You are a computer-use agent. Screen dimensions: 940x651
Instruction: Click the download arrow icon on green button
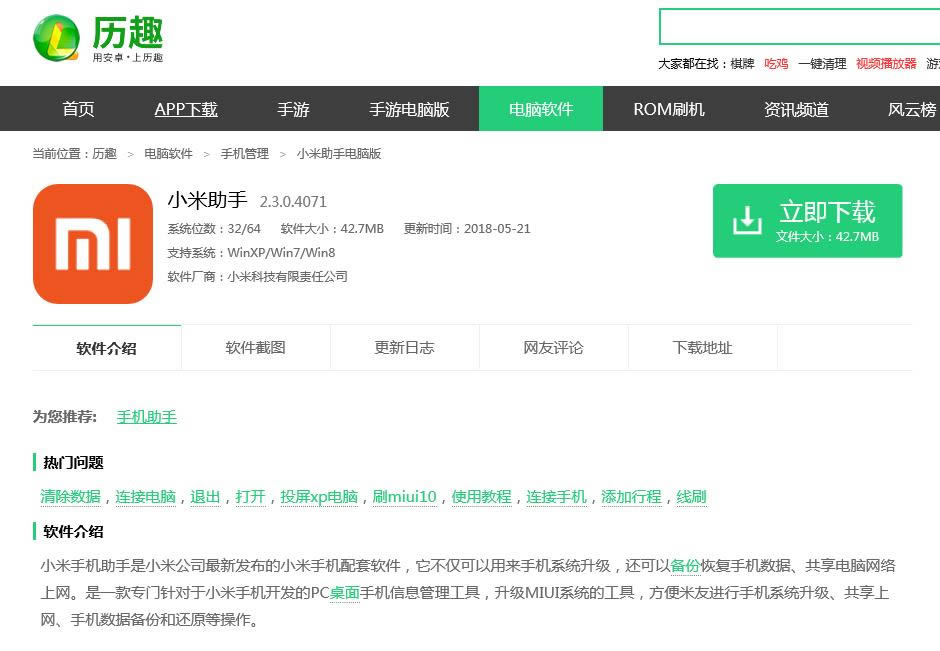pos(747,221)
